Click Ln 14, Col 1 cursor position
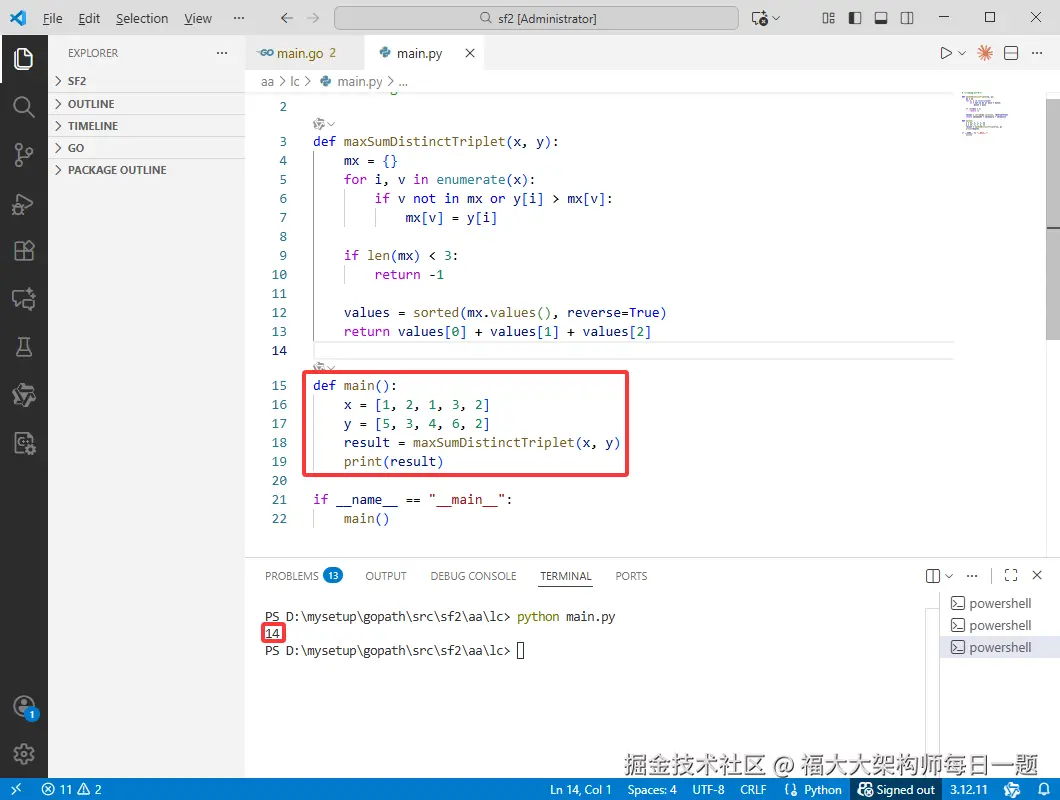Screen dimensions: 1060x800 (x=580, y=789)
